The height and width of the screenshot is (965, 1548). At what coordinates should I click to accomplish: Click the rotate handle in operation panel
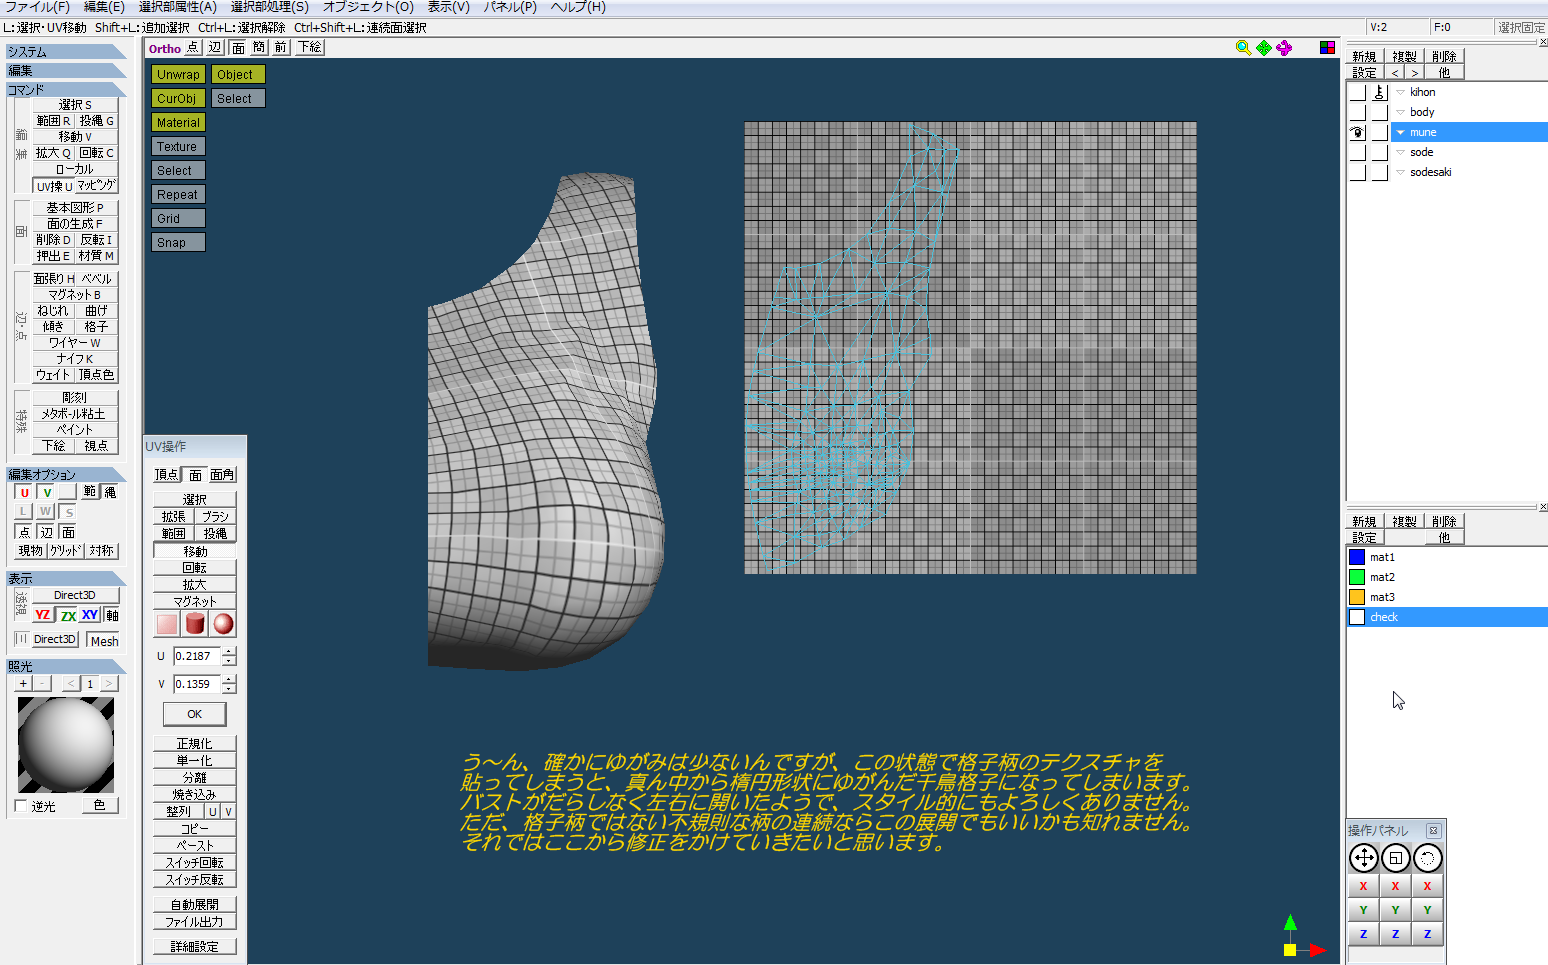coord(1427,858)
